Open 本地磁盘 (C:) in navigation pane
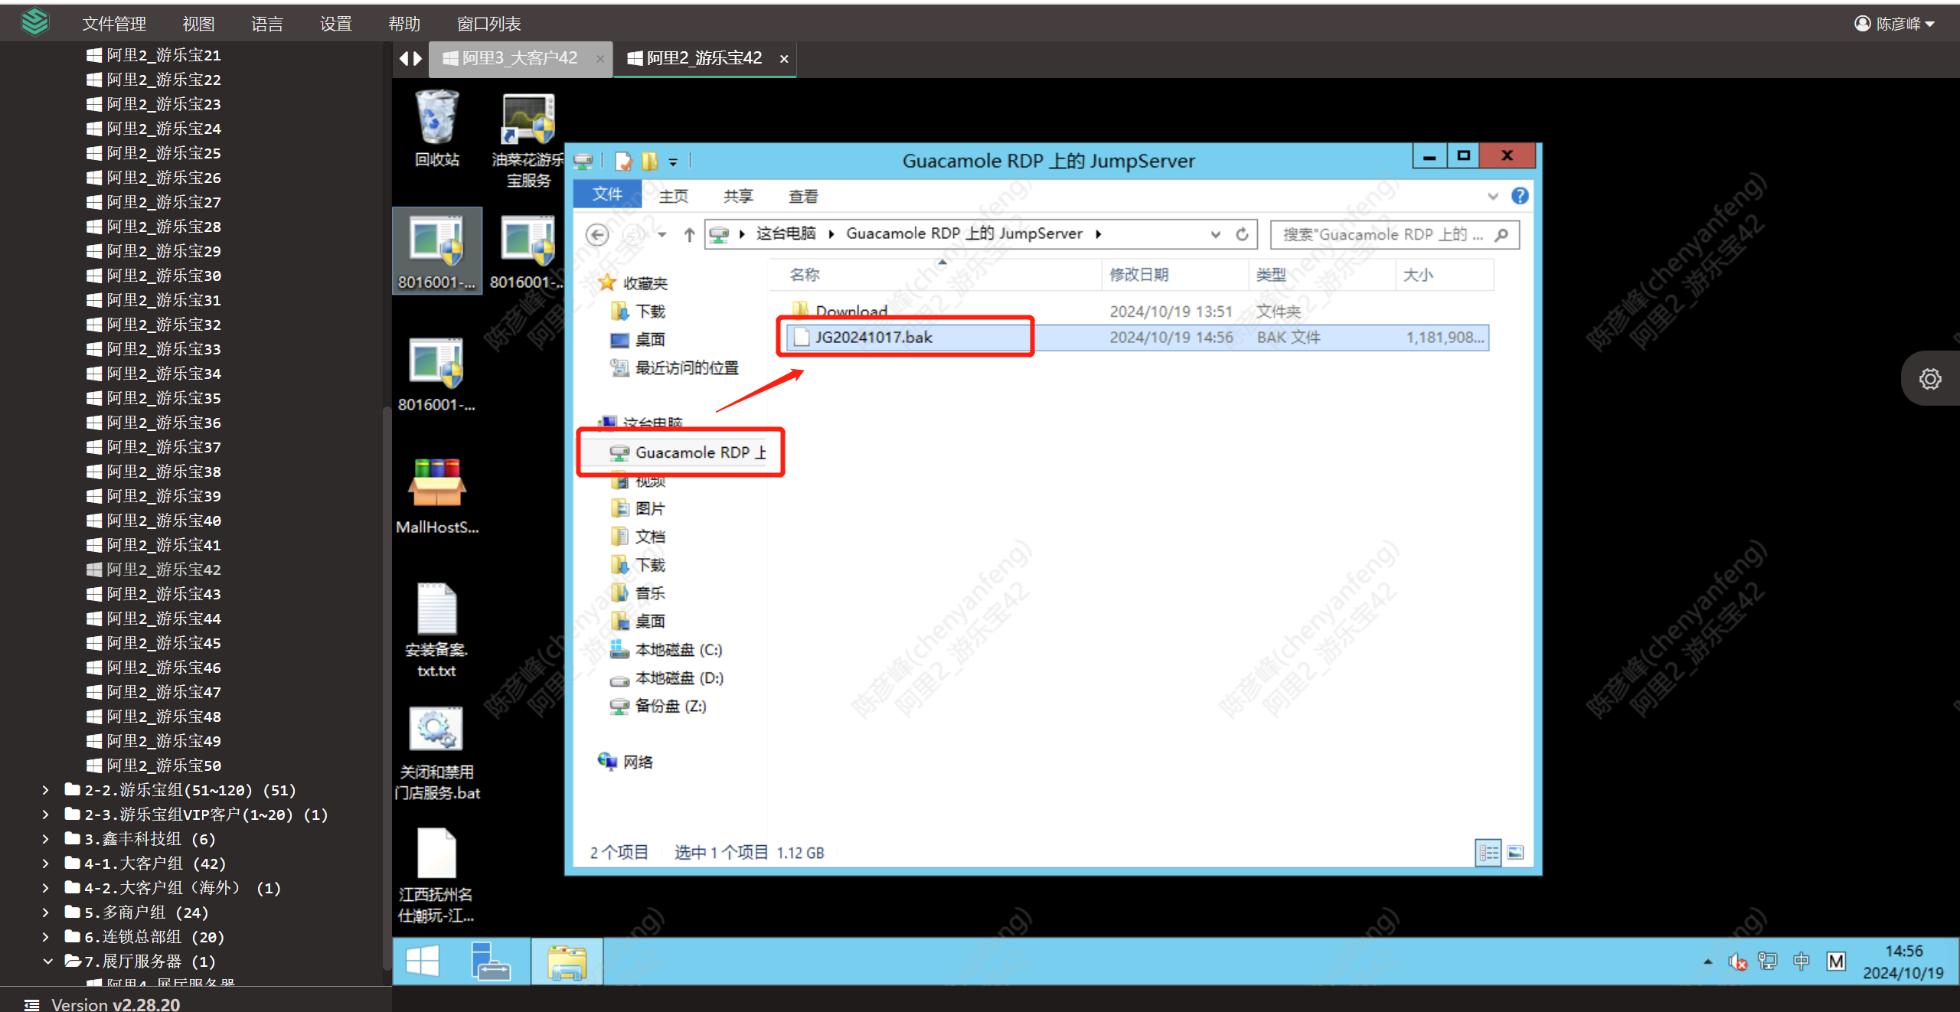Image resolution: width=1960 pixels, height=1012 pixels. [666, 650]
